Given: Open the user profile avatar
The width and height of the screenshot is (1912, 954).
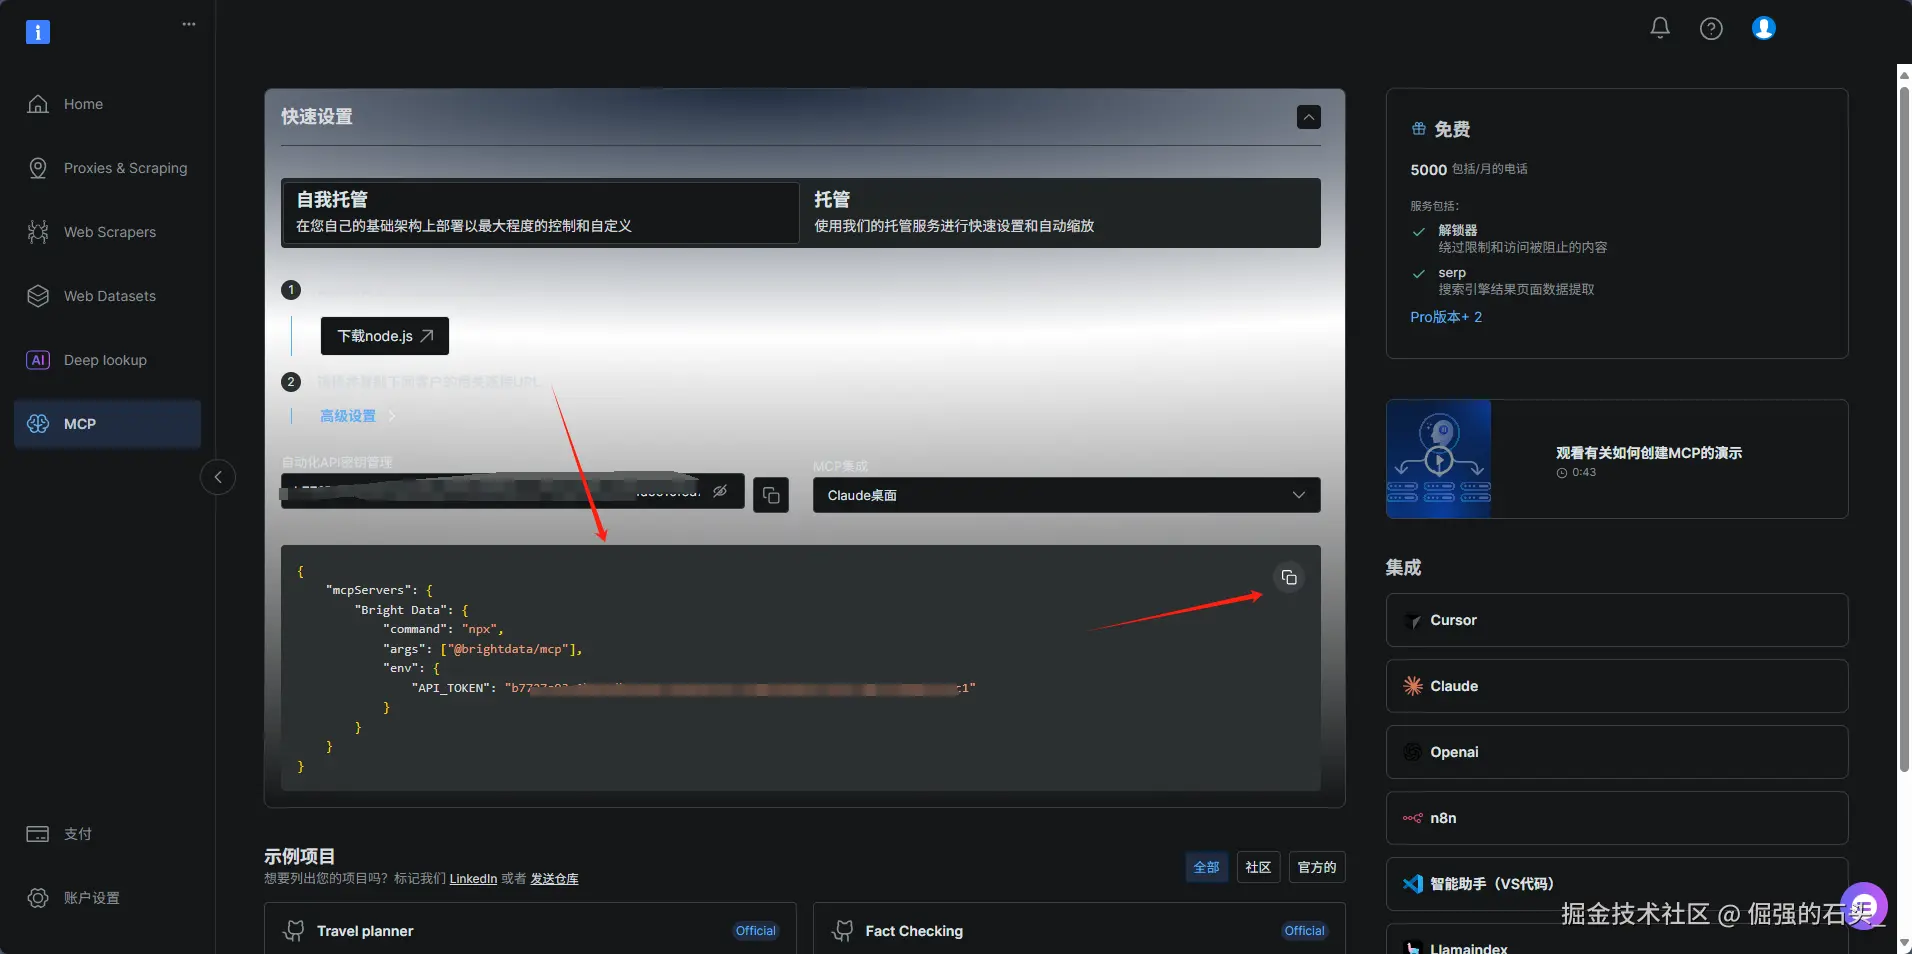Looking at the screenshot, I should point(1764,28).
